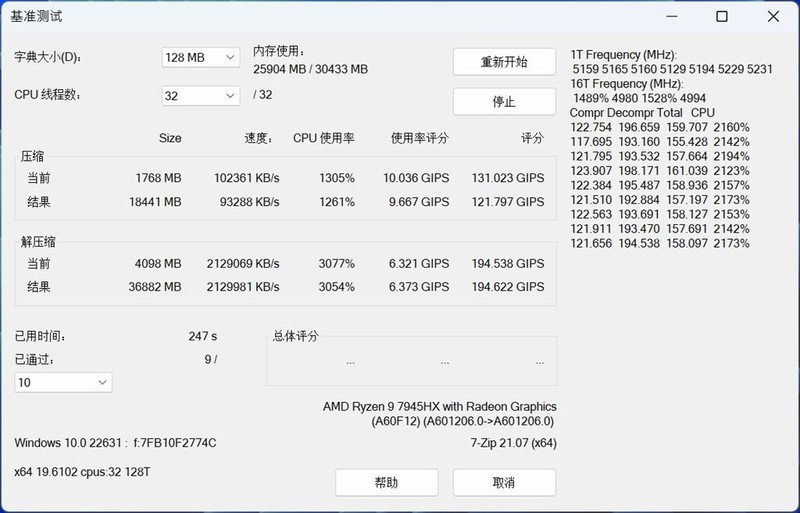Click the log row starting with 121.911

coord(660,229)
